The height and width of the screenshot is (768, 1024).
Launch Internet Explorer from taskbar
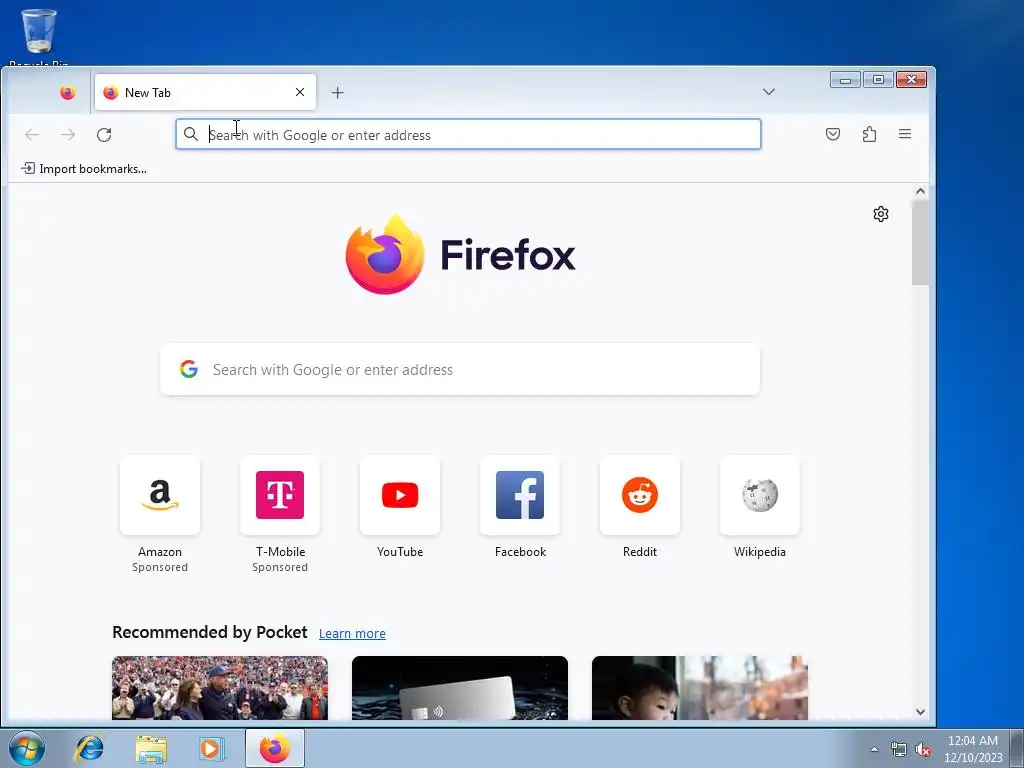click(x=89, y=748)
